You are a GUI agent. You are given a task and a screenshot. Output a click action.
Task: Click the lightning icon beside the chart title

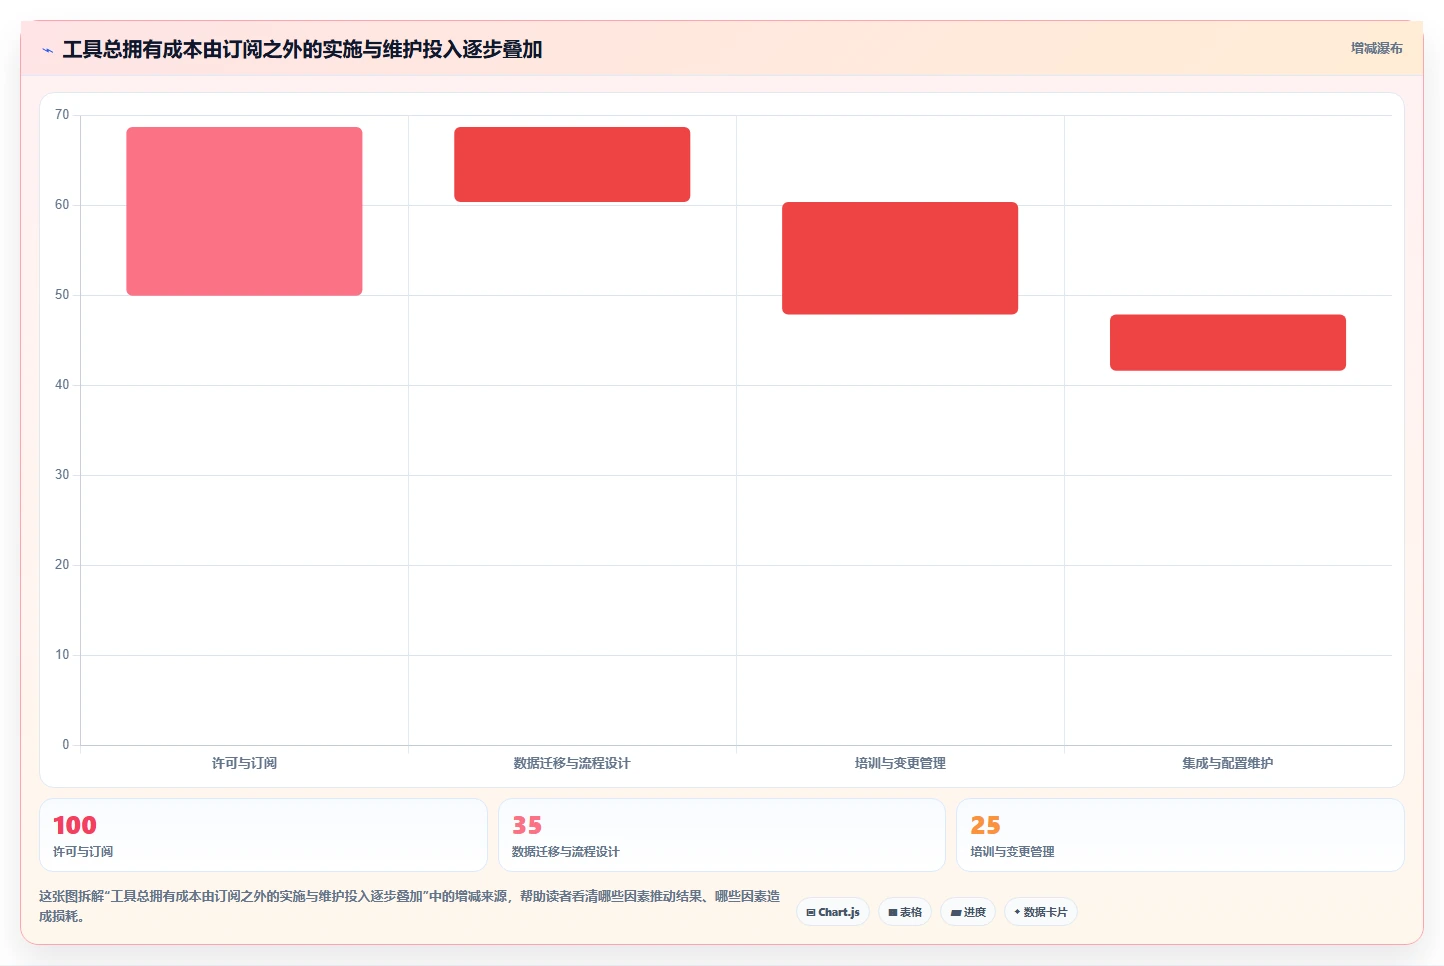(x=47, y=50)
